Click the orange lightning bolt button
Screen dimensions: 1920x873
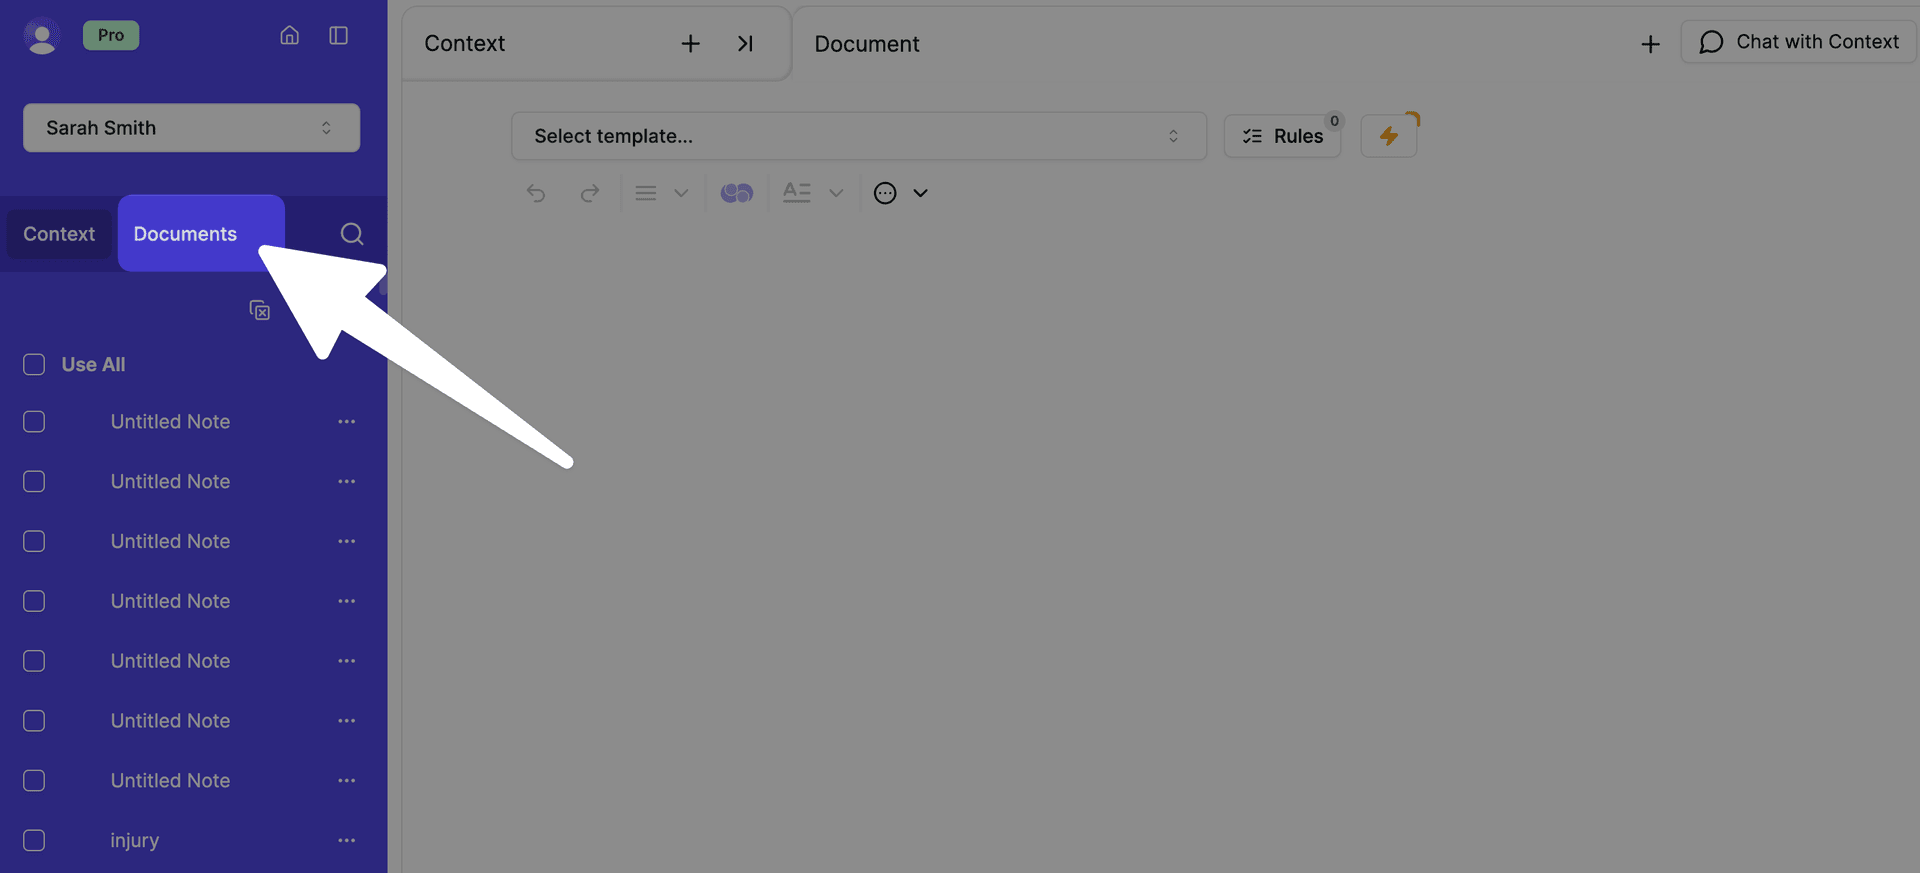(1388, 136)
